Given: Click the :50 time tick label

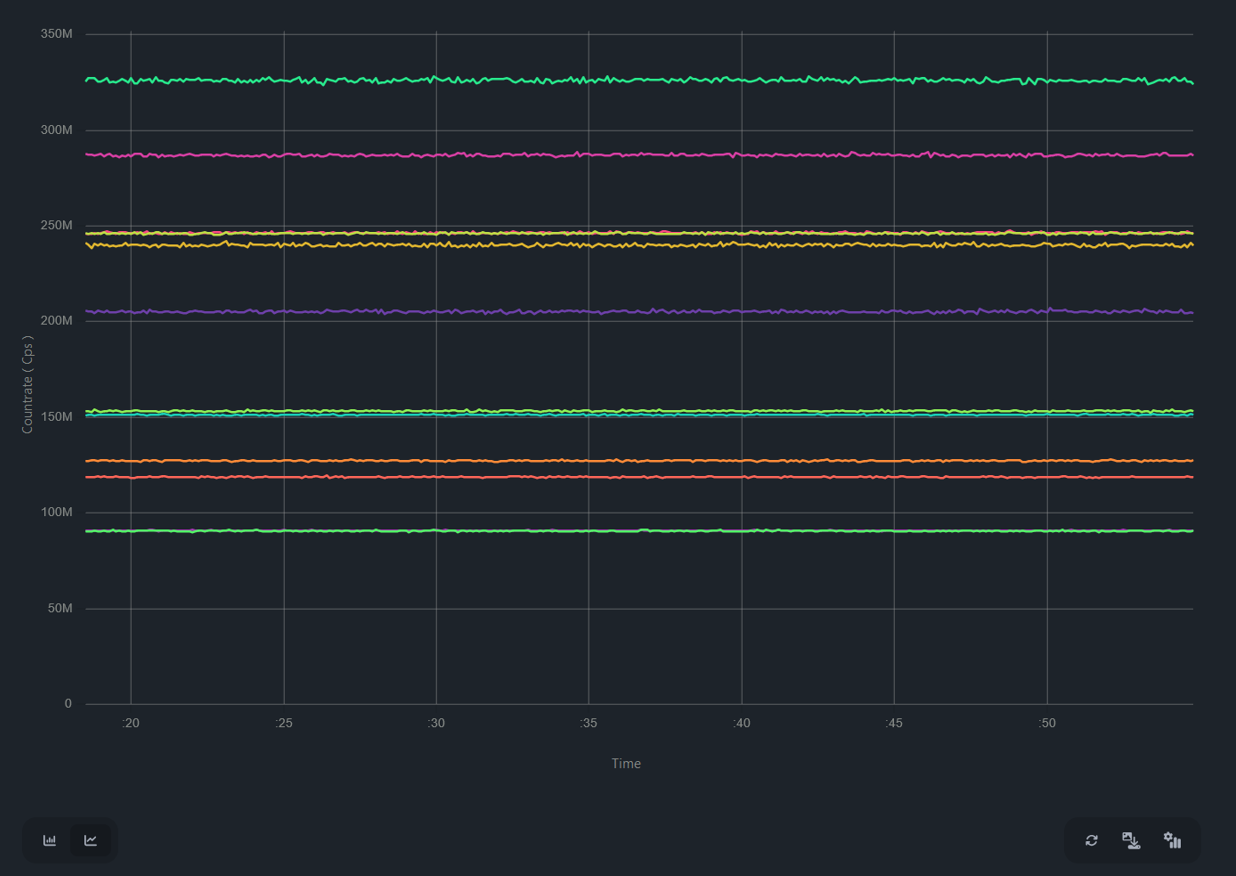Looking at the screenshot, I should coord(1046,723).
